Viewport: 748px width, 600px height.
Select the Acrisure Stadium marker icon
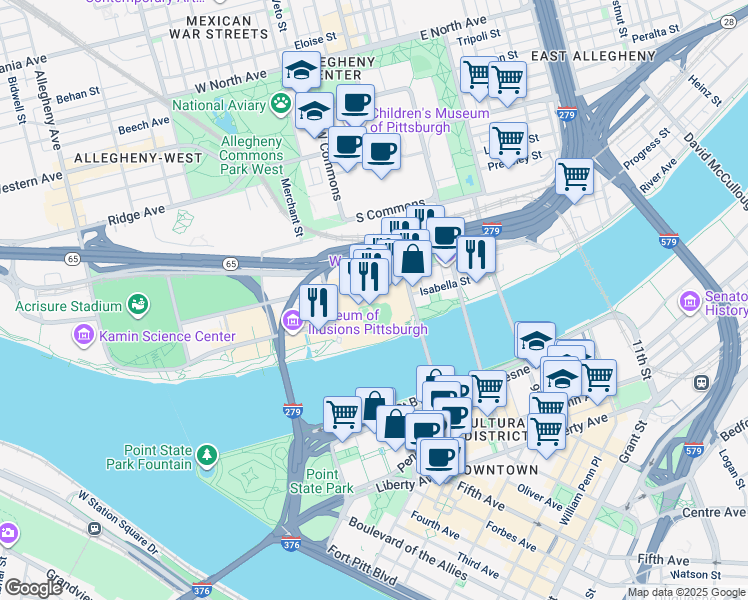pos(138,304)
